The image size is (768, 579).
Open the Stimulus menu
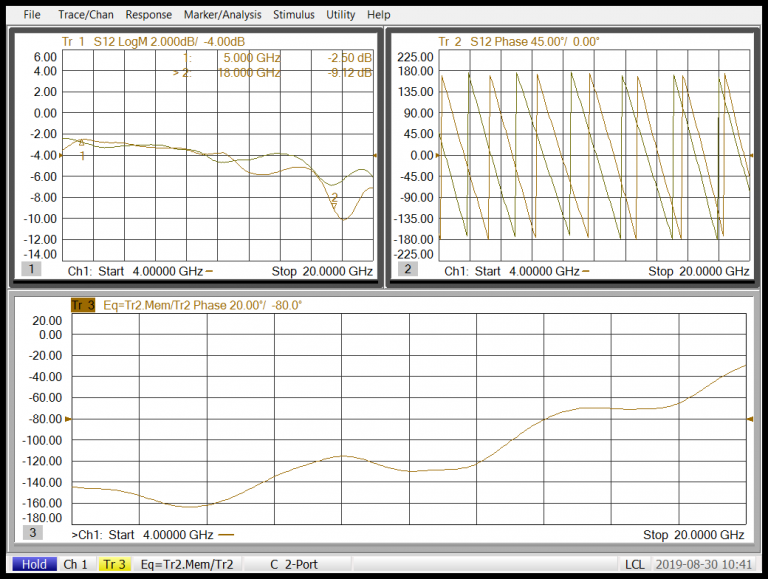pyautogui.click(x=293, y=15)
